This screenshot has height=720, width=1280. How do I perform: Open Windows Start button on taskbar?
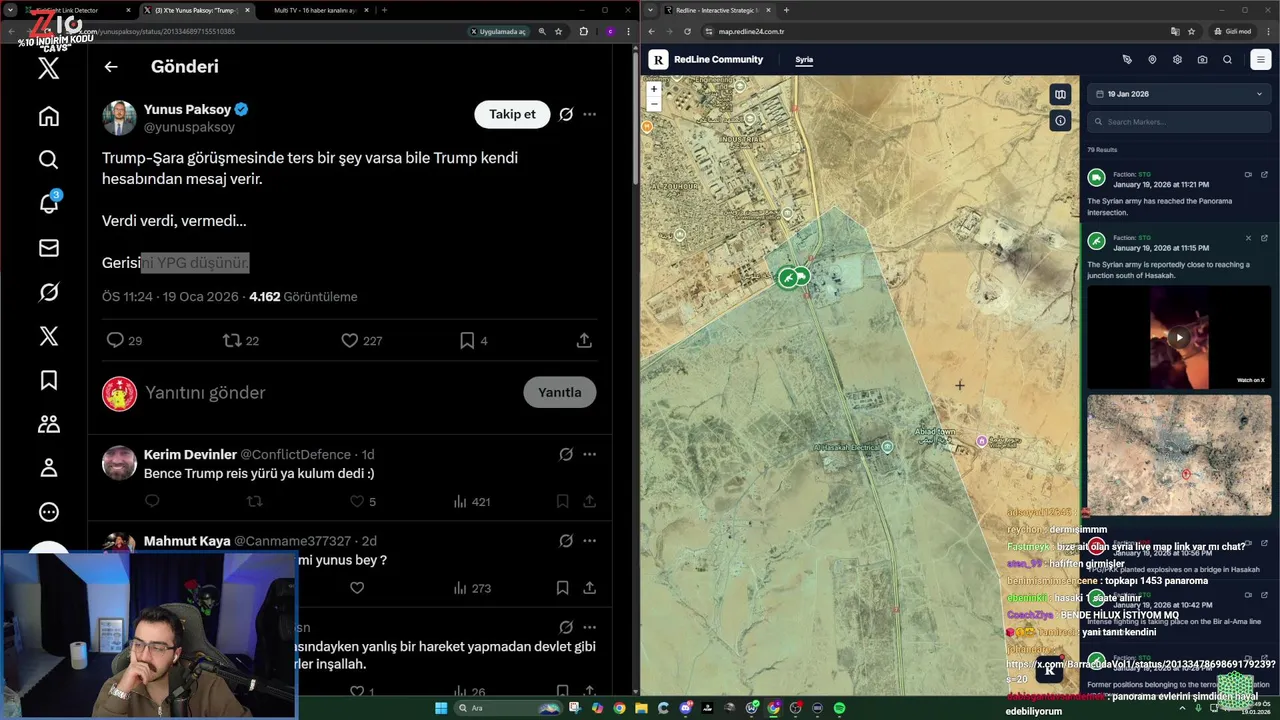point(441,708)
